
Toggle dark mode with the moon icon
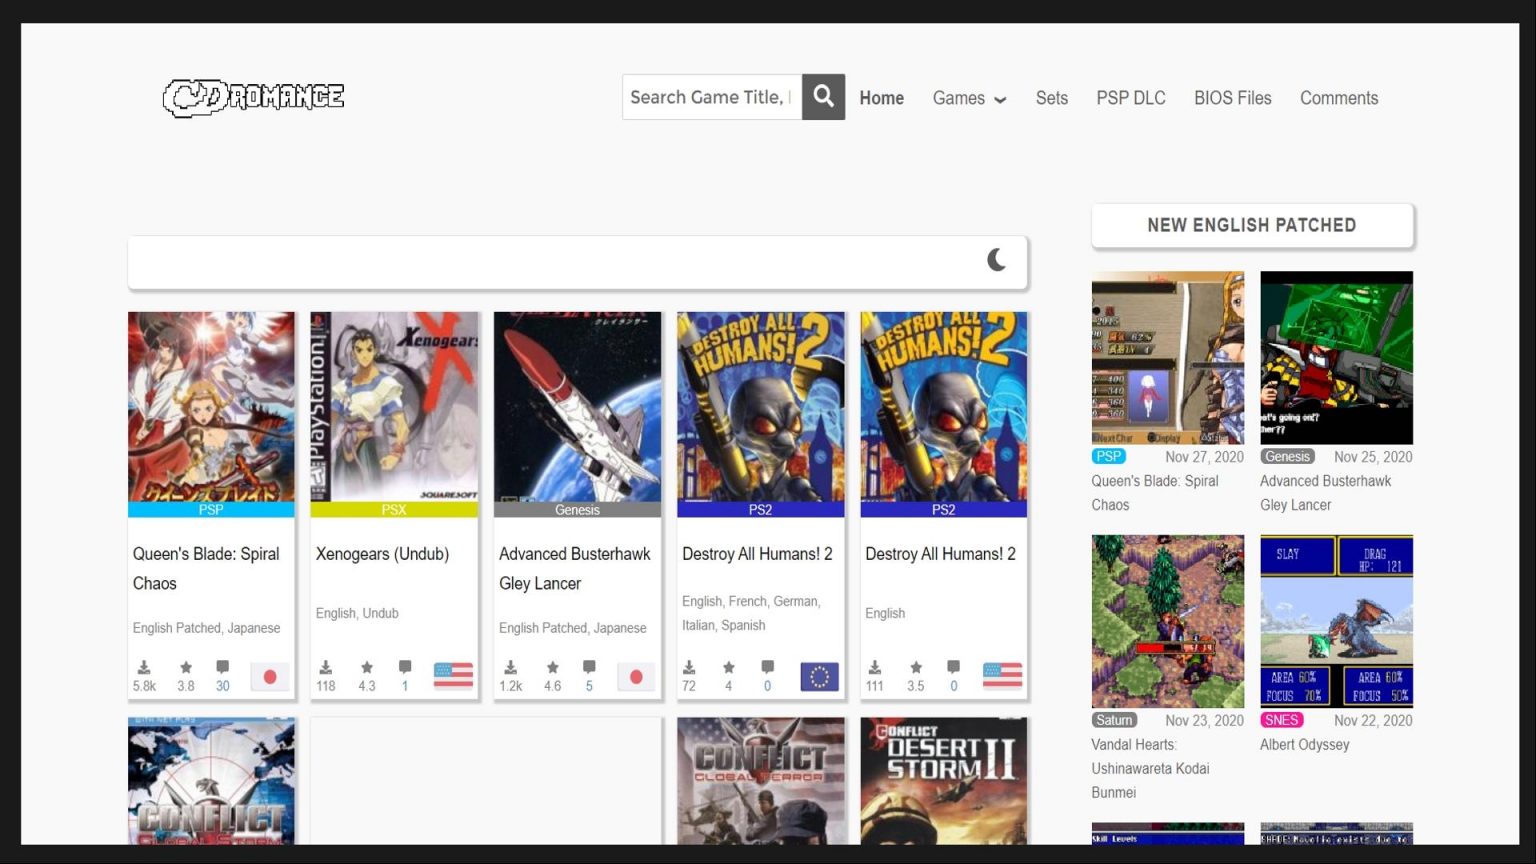(996, 260)
